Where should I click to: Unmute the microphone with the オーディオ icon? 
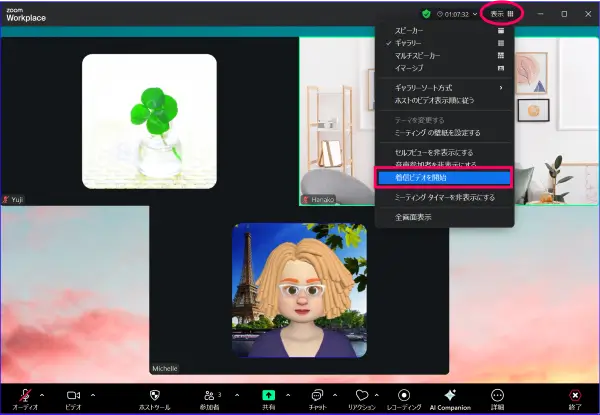(x=25, y=395)
